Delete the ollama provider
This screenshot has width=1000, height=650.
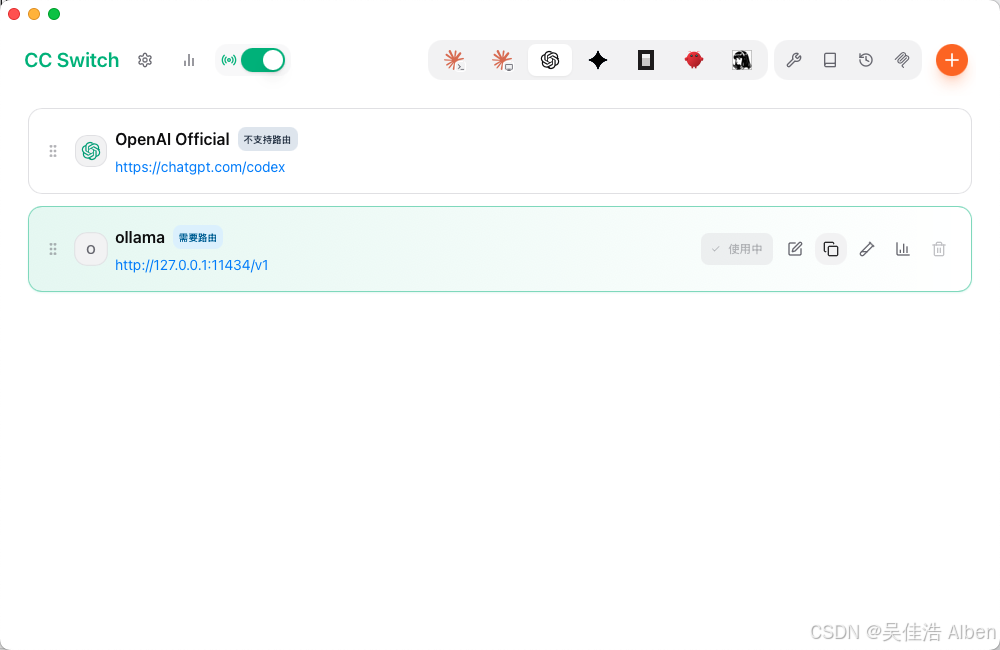939,249
